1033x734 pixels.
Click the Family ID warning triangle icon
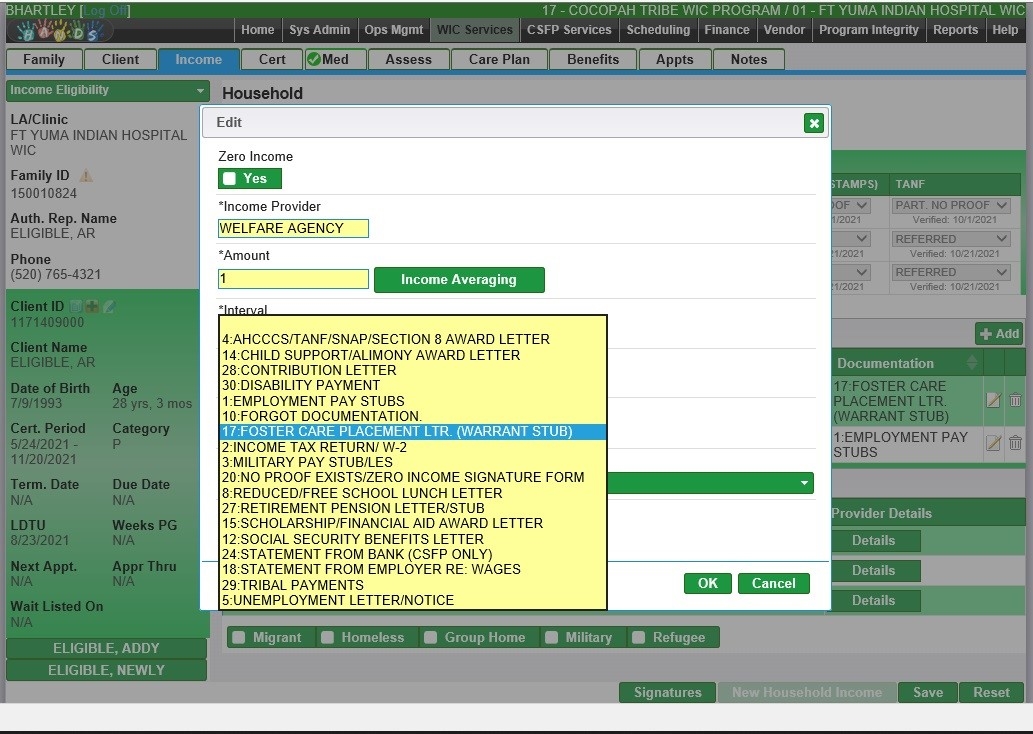(86, 176)
